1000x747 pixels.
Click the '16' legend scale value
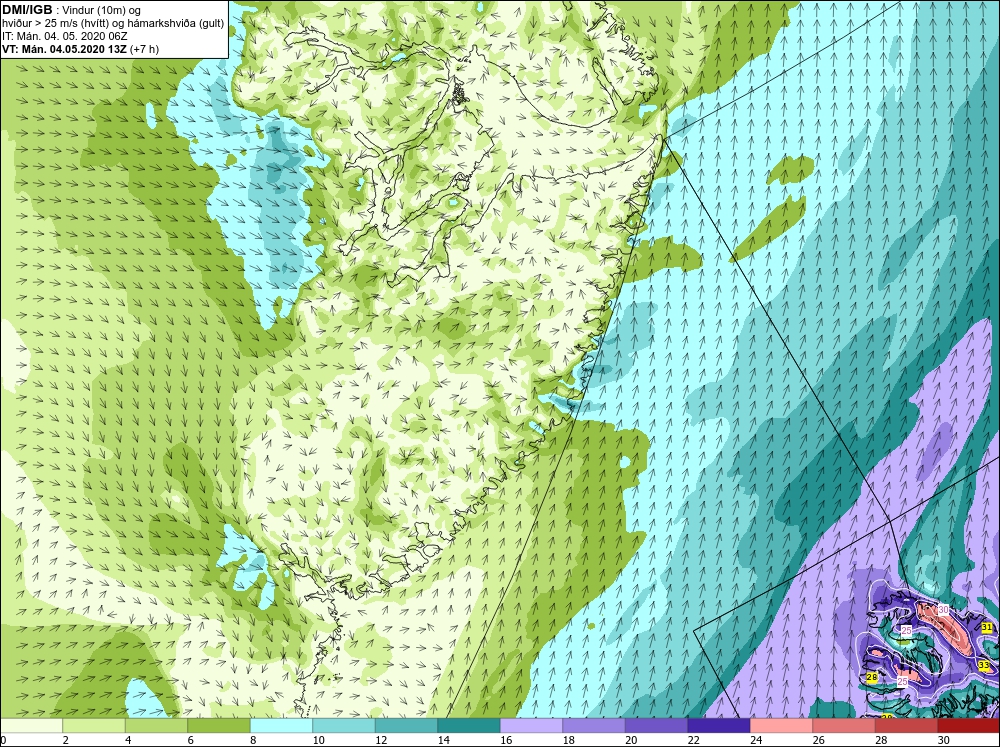tap(506, 740)
